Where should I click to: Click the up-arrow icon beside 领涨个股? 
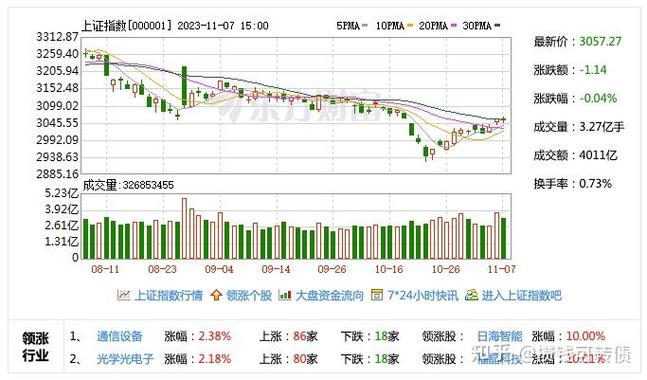coord(216,295)
